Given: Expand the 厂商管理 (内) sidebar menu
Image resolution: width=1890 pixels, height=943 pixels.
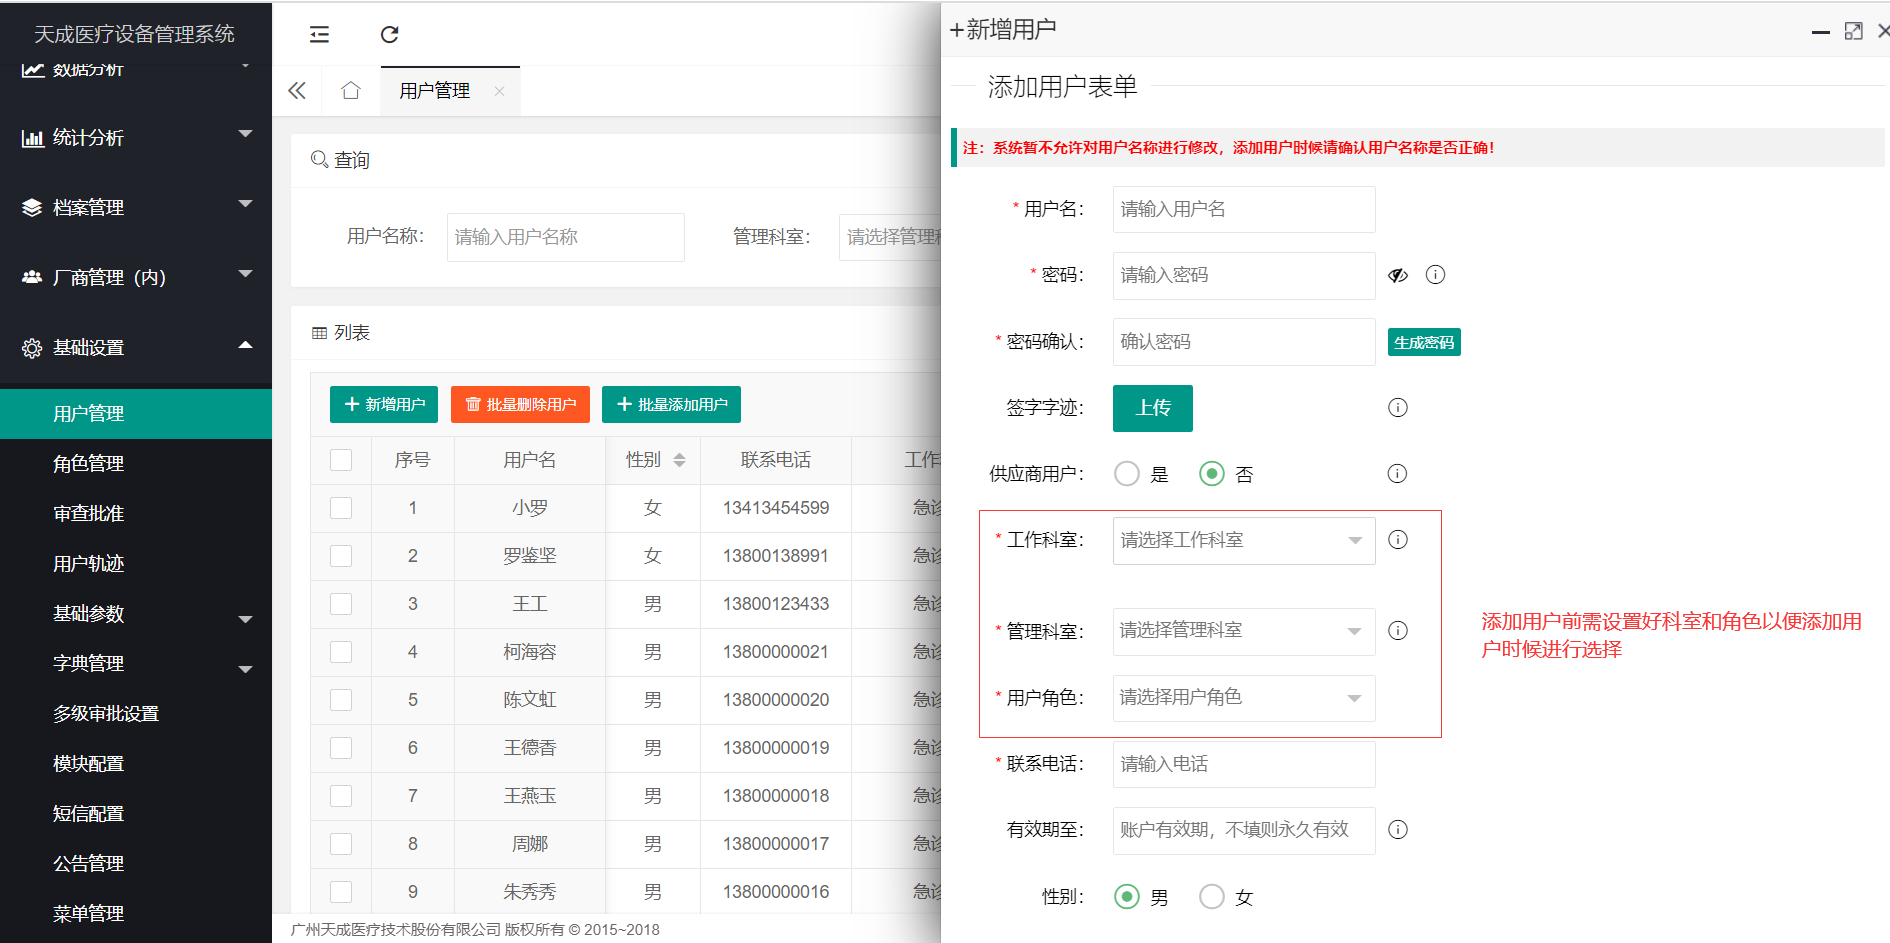Looking at the screenshot, I should click(x=246, y=274).
